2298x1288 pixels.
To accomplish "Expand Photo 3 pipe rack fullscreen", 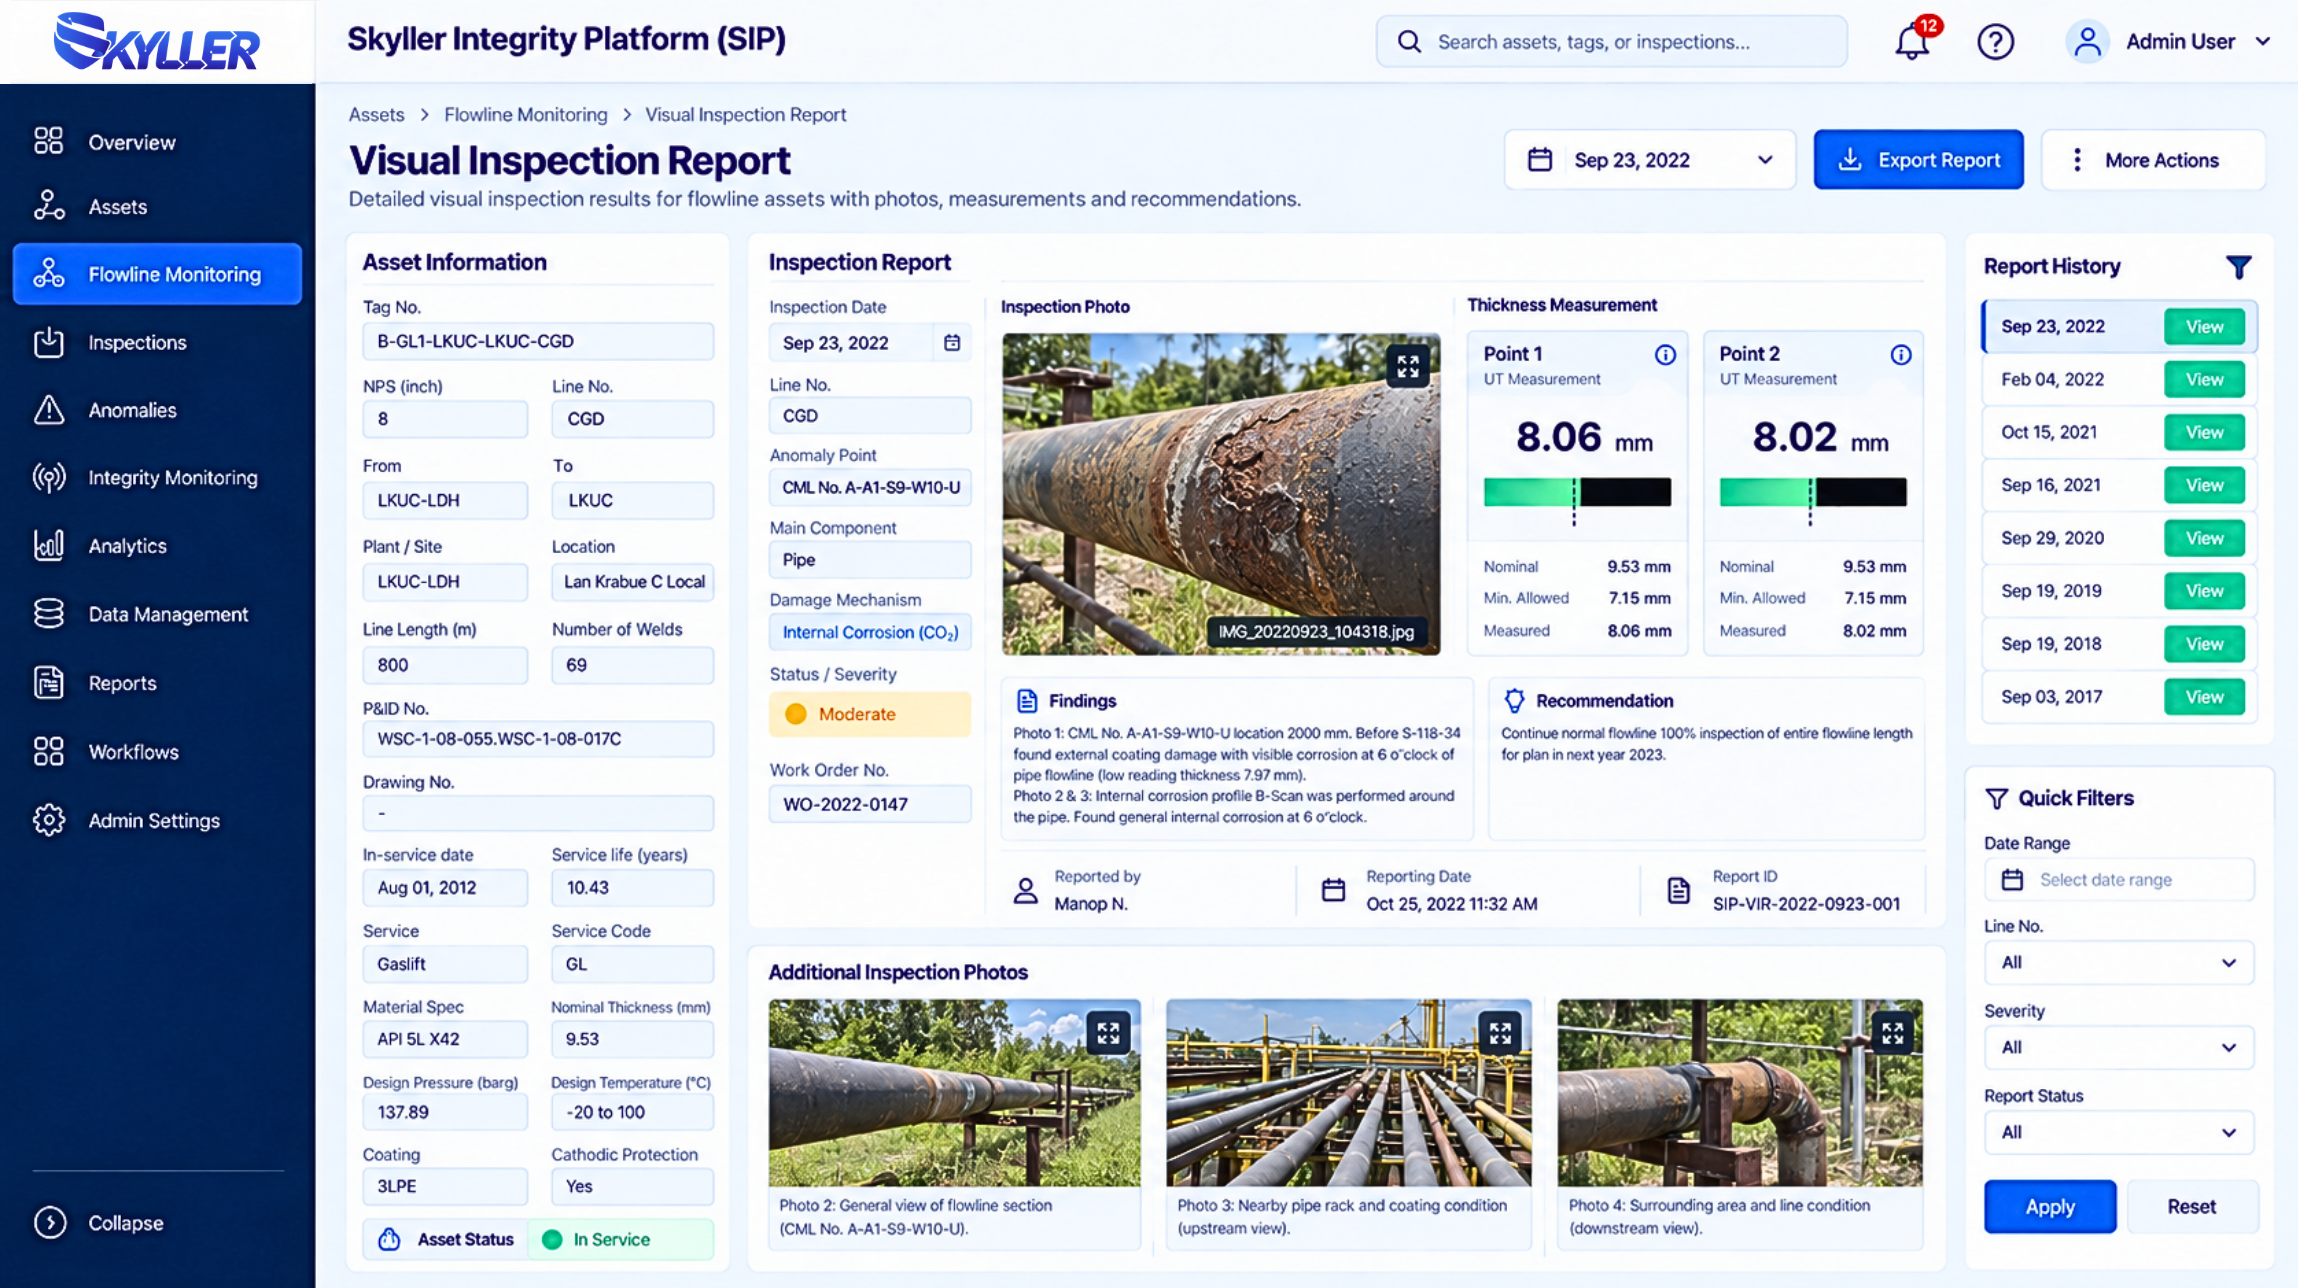I will point(1500,1032).
